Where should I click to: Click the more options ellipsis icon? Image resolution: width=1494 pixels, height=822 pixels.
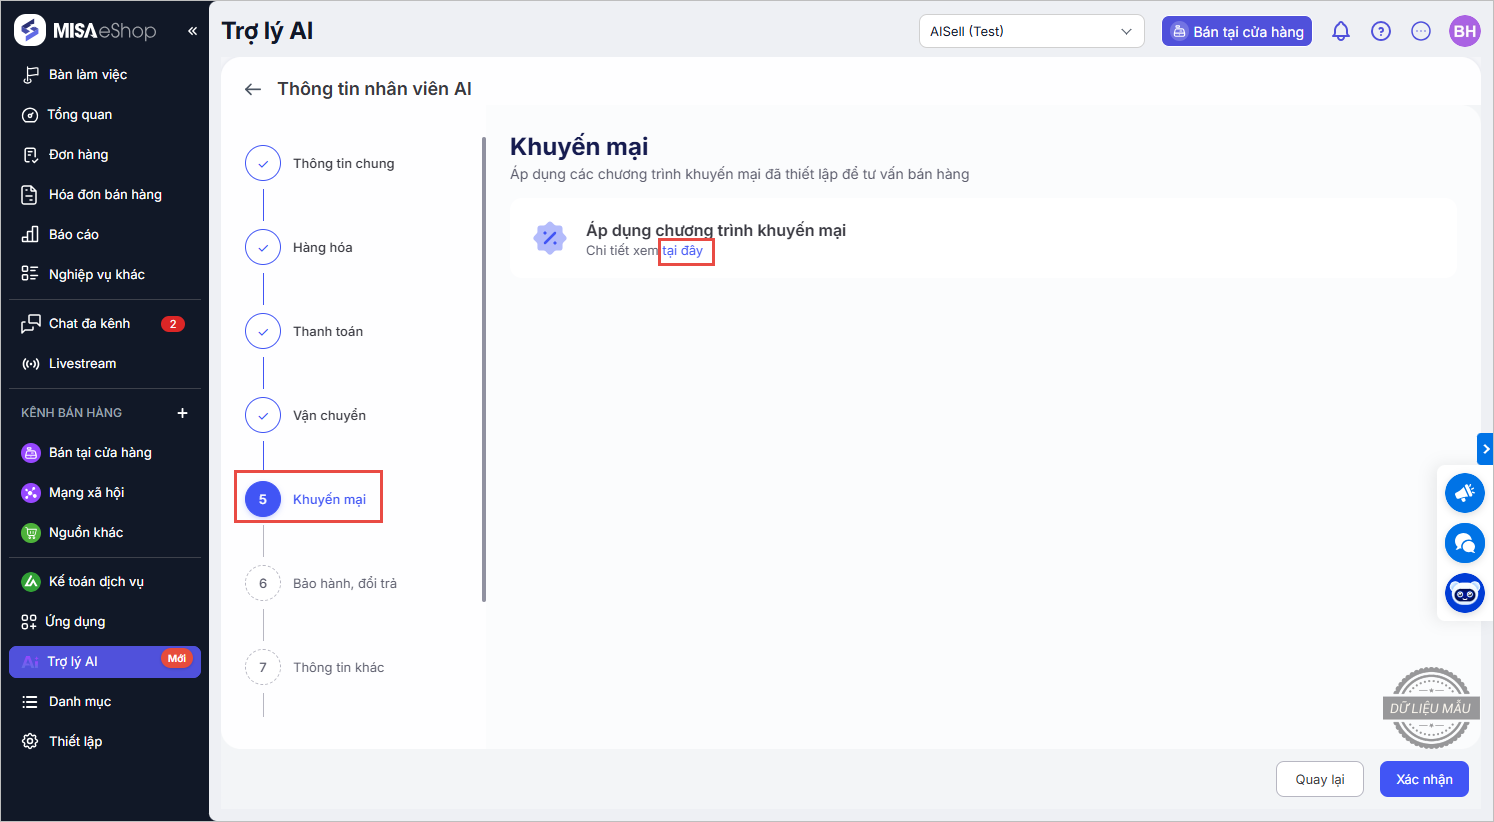(x=1421, y=31)
